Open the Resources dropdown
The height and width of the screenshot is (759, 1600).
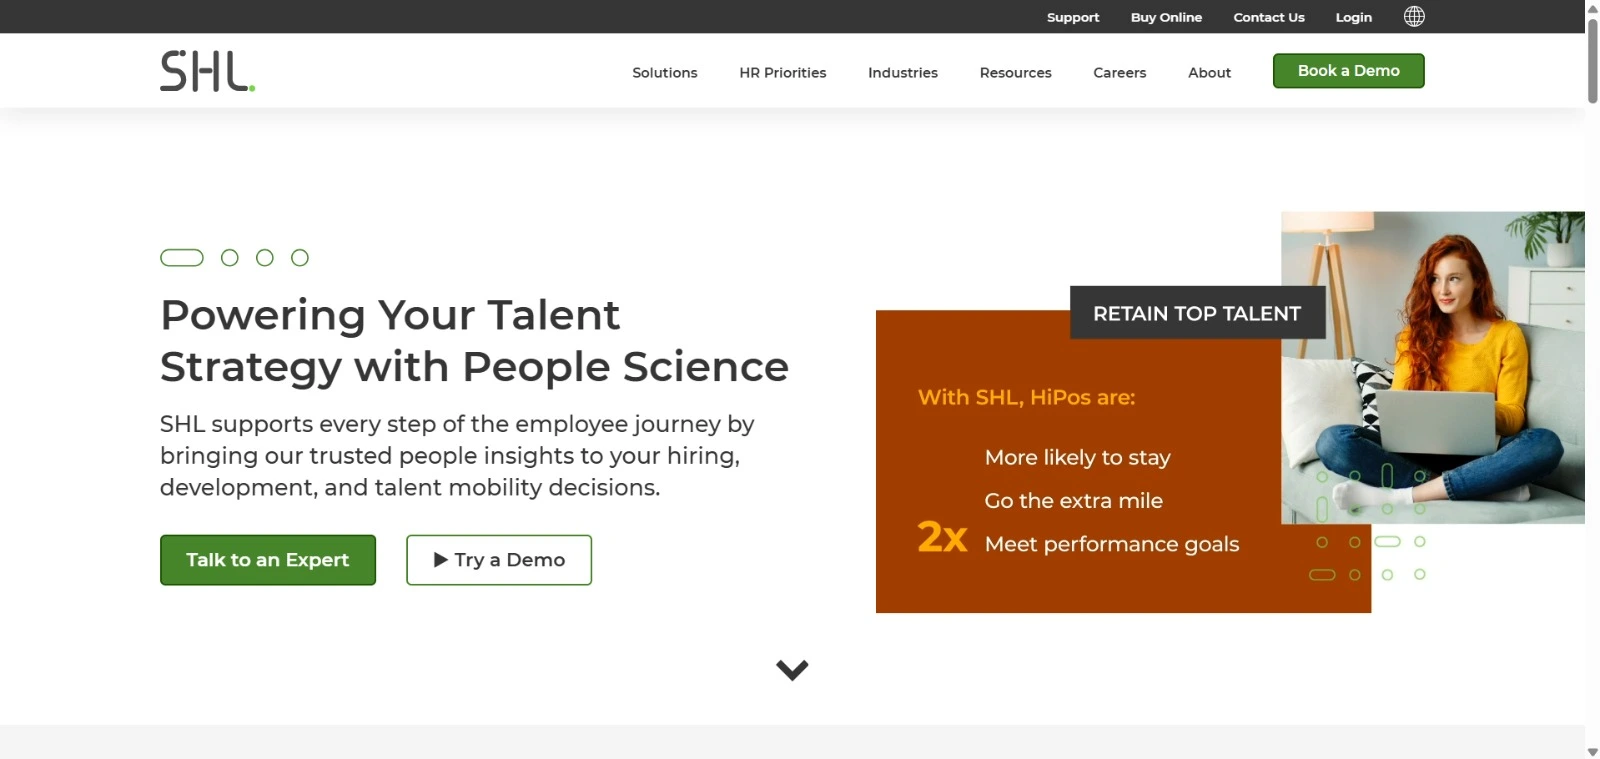[1015, 72]
